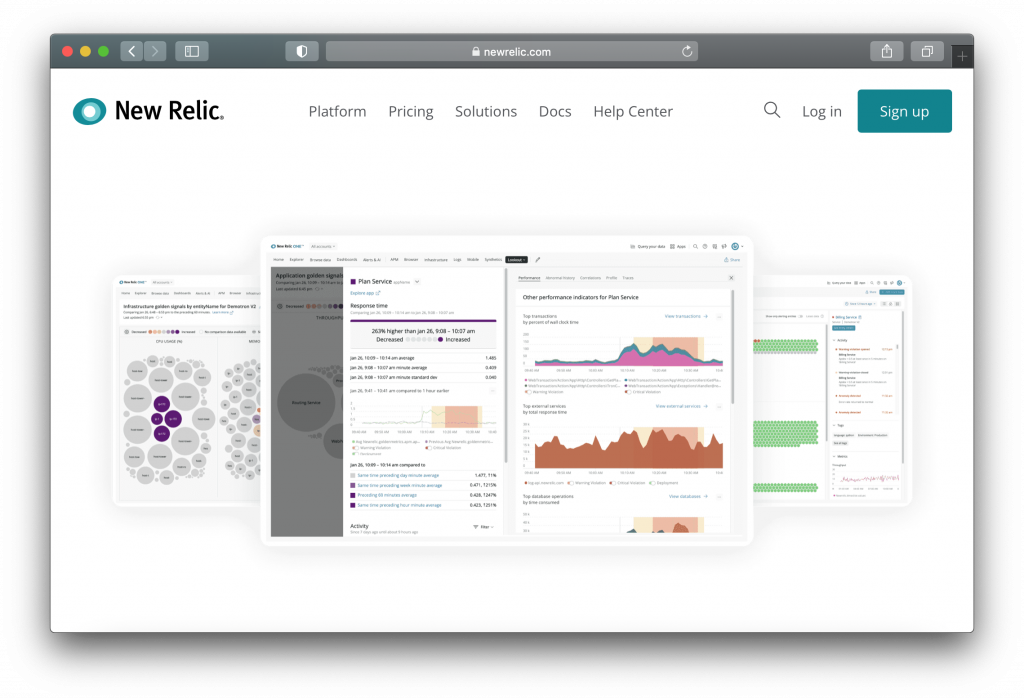
Task: Toggle Warning Violation under Top transactions chart
Action: pyautogui.click(x=528, y=392)
